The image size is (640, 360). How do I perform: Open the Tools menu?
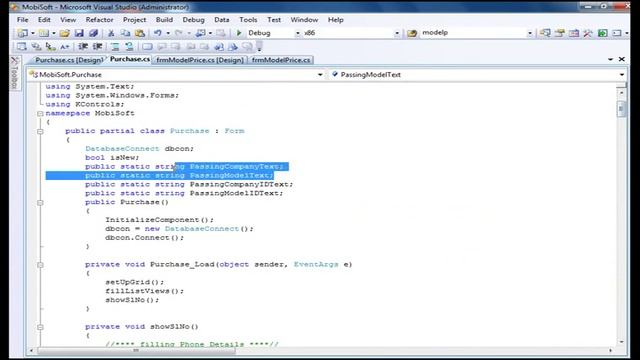pos(248,20)
